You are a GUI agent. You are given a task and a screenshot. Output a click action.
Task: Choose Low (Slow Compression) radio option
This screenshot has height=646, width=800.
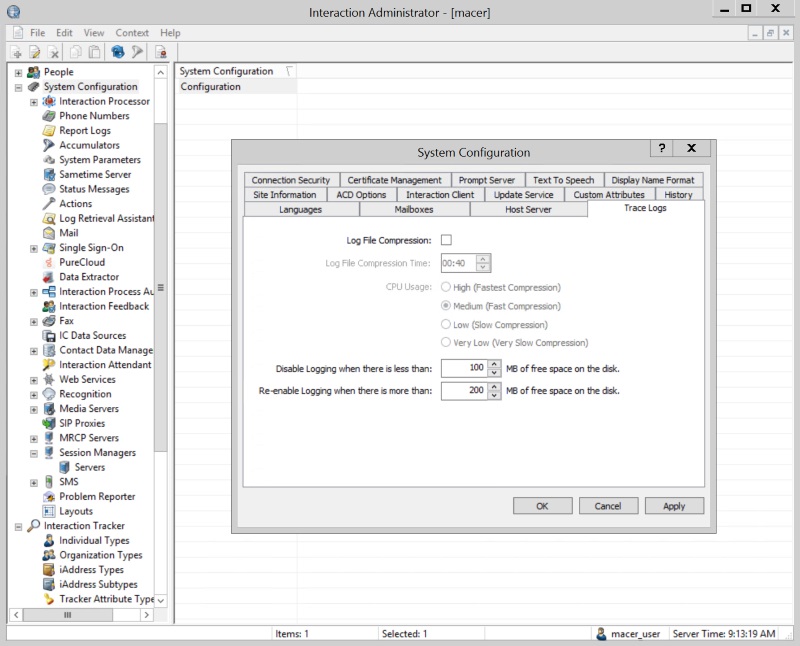pyautogui.click(x=446, y=325)
